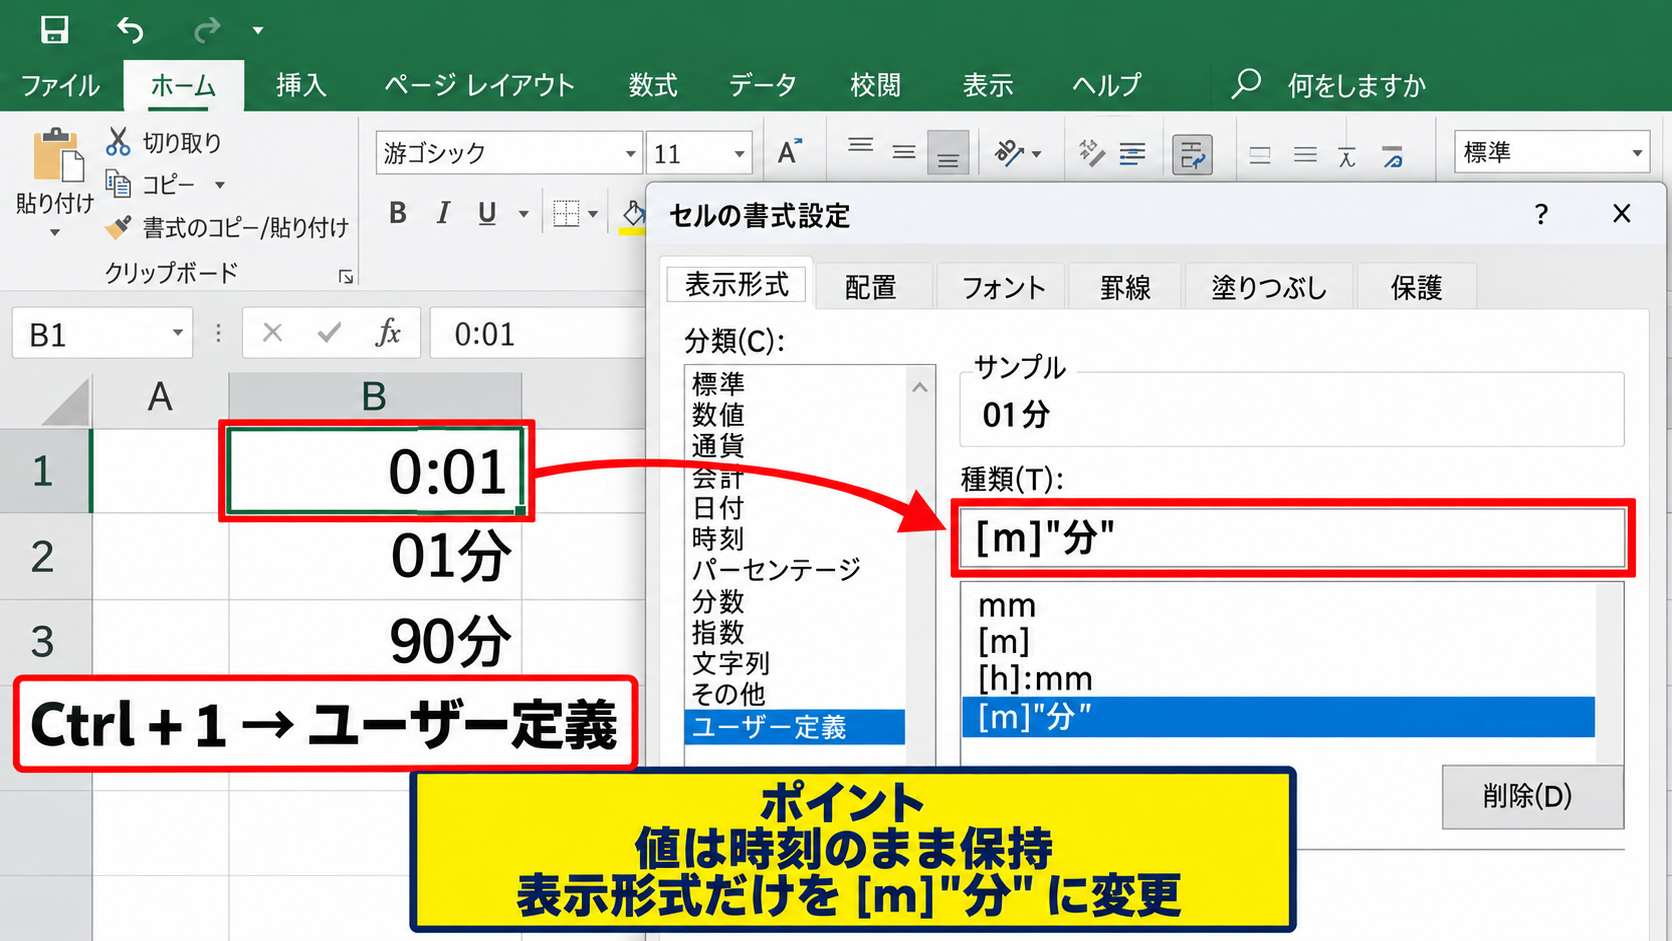Click the Save icon in title bar
The width and height of the screenshot is (1672, 941).
(54, 30)
